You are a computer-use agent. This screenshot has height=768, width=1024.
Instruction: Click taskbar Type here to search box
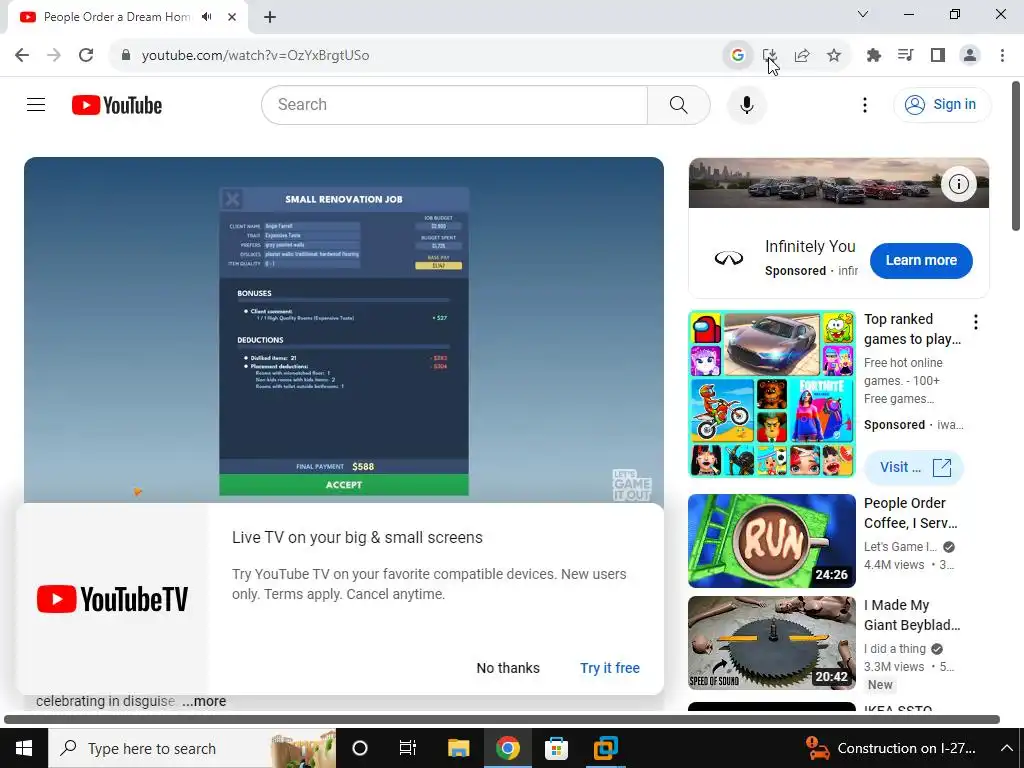click(192, 748)
